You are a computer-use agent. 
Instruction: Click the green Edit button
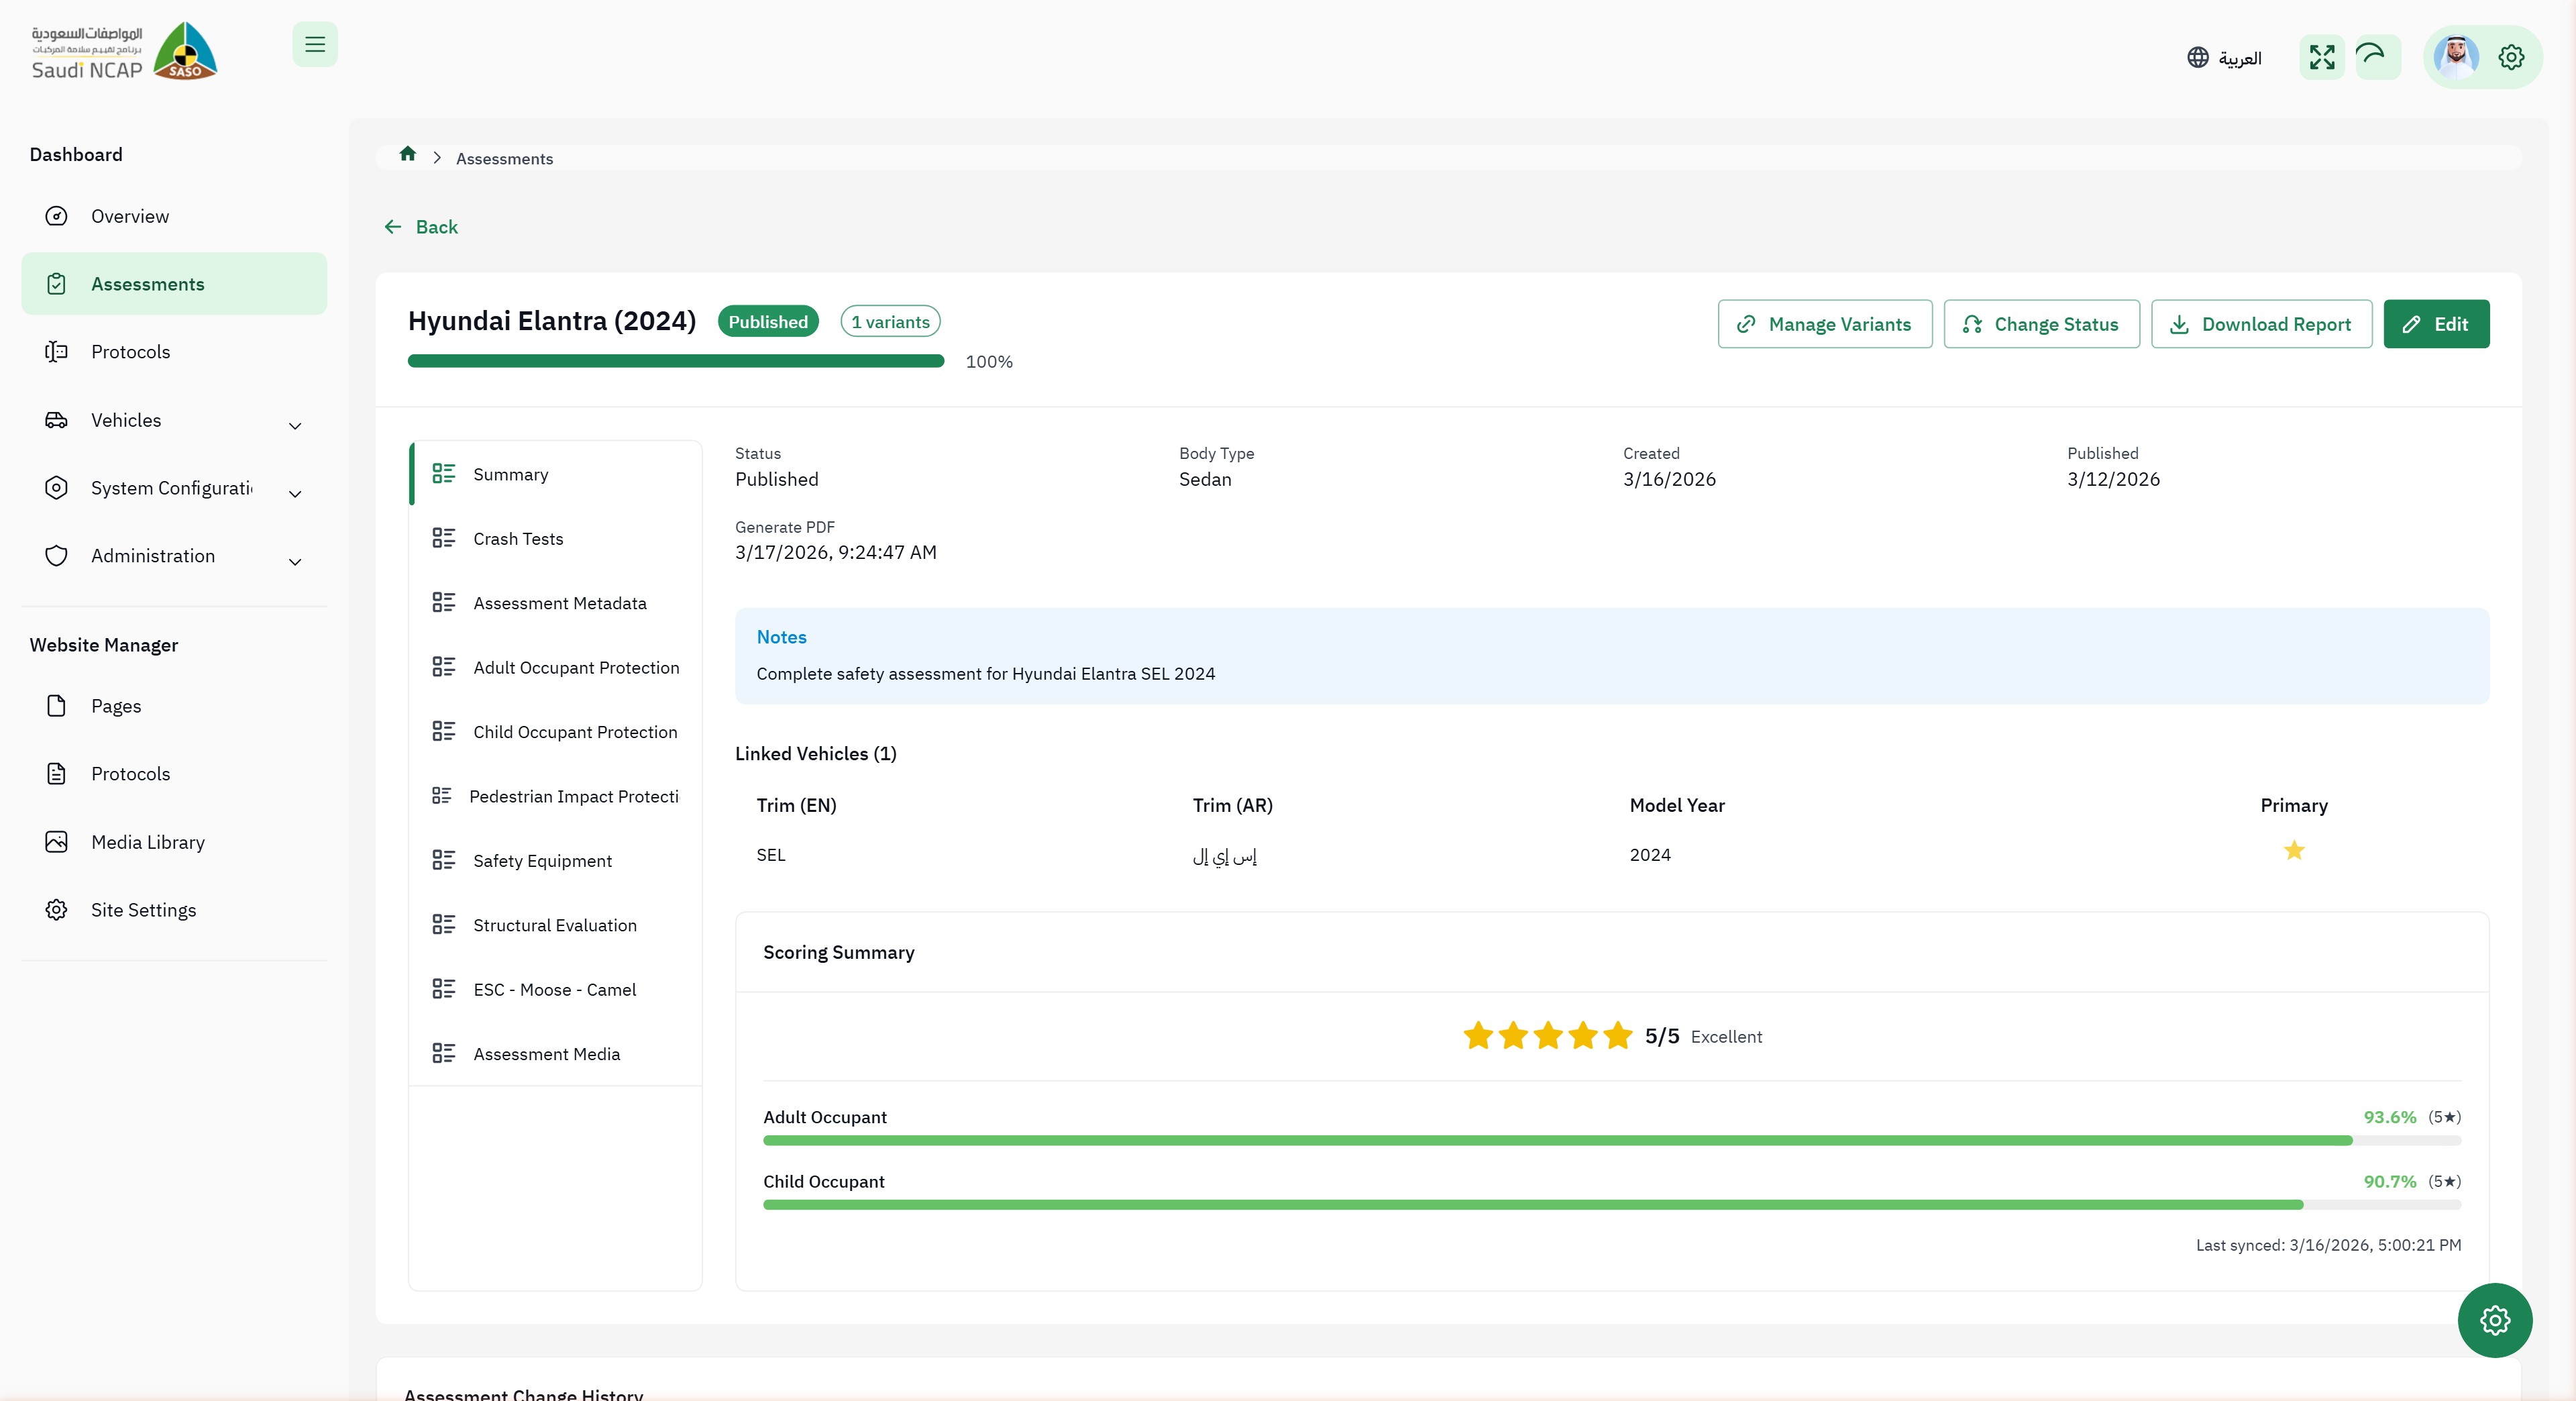2436,324
